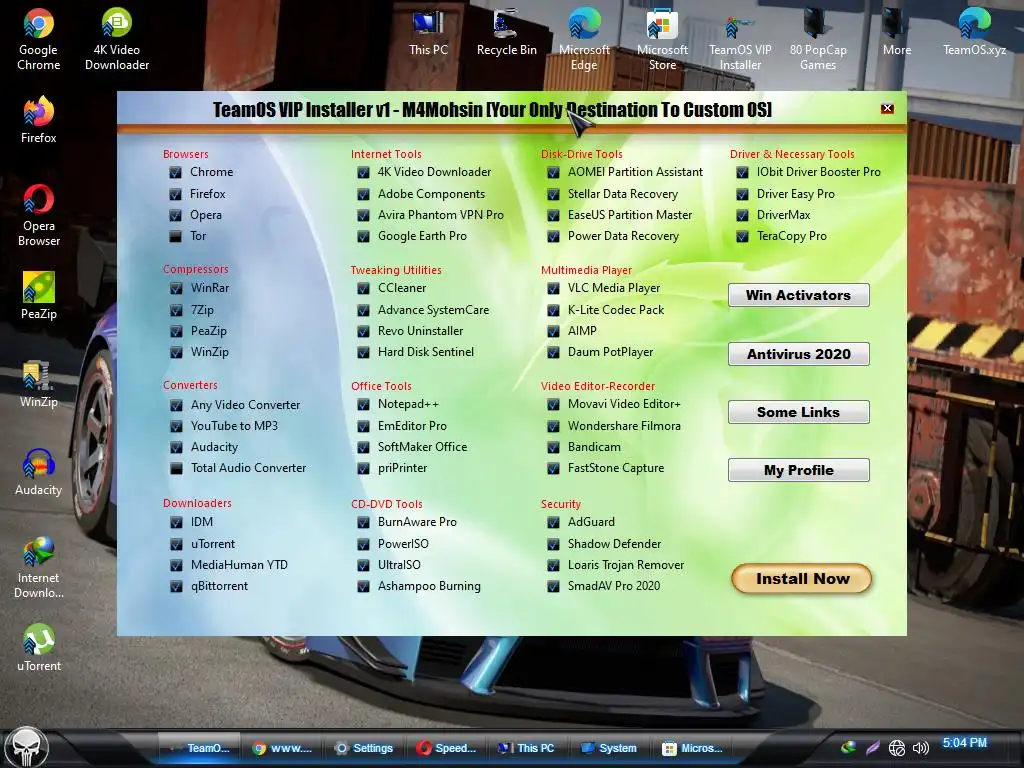
Task: Uncheck the TeraCopy Pro checkbox
Action: (x=742, y=236)
